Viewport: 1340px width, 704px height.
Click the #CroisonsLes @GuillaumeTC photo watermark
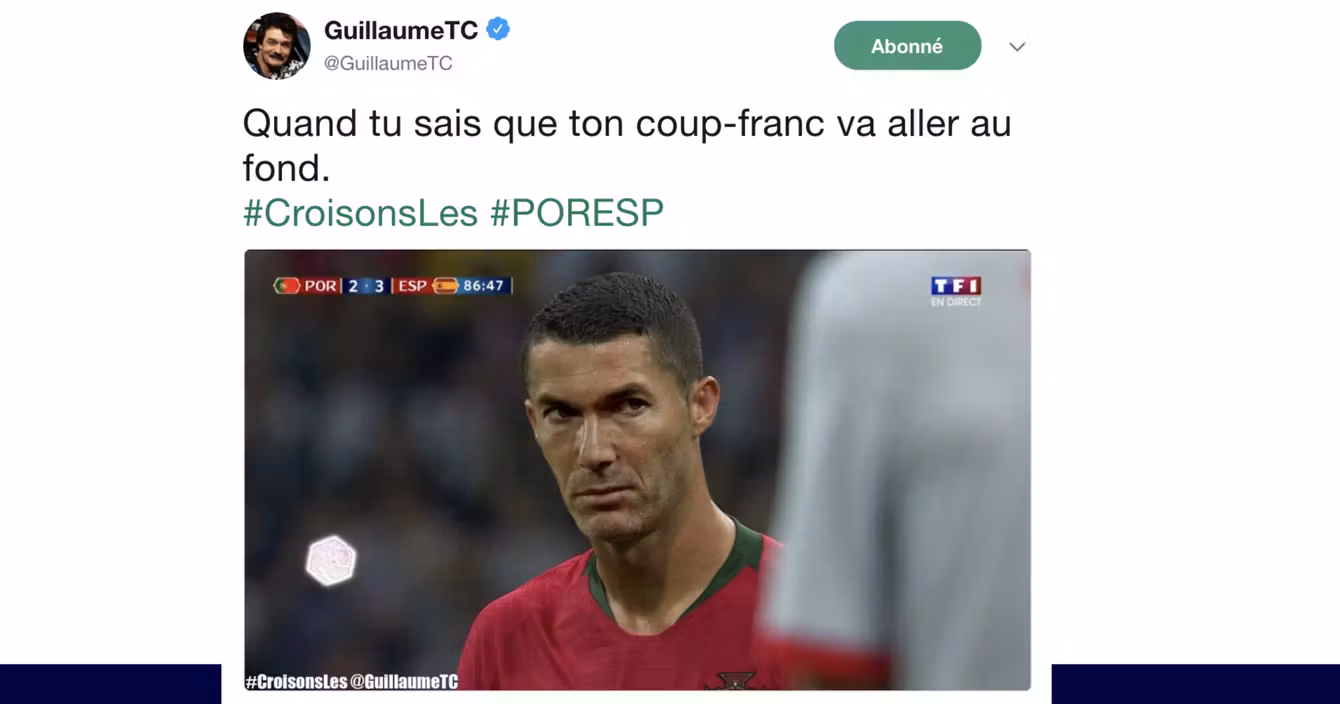point(352,681)
